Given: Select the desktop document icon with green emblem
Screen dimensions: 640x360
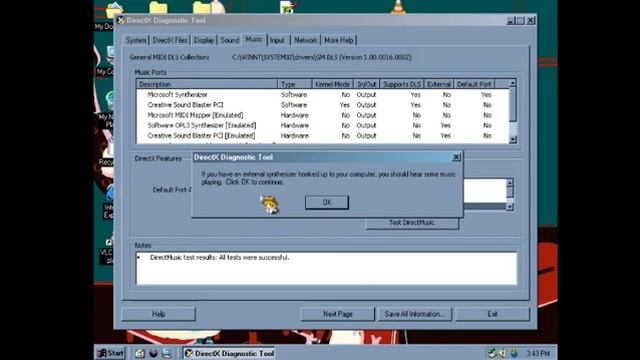Looking at the screenshot, I should tap(288, 7).
